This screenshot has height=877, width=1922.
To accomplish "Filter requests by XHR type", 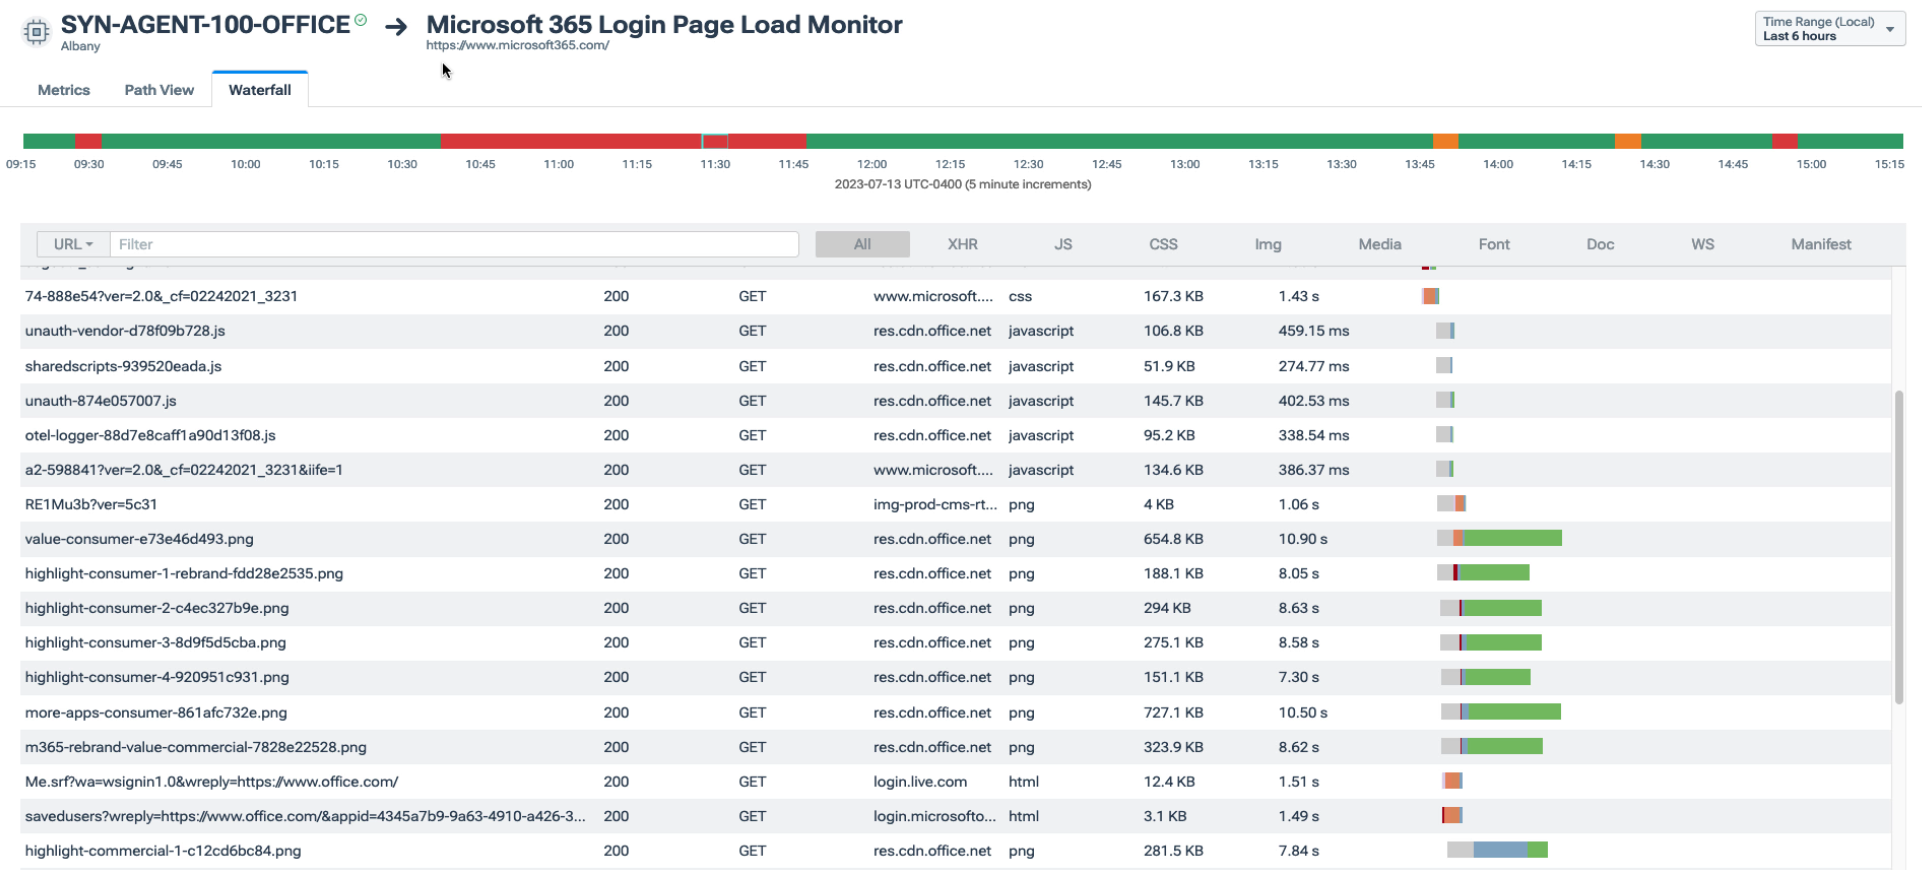I will click(963, 244).
